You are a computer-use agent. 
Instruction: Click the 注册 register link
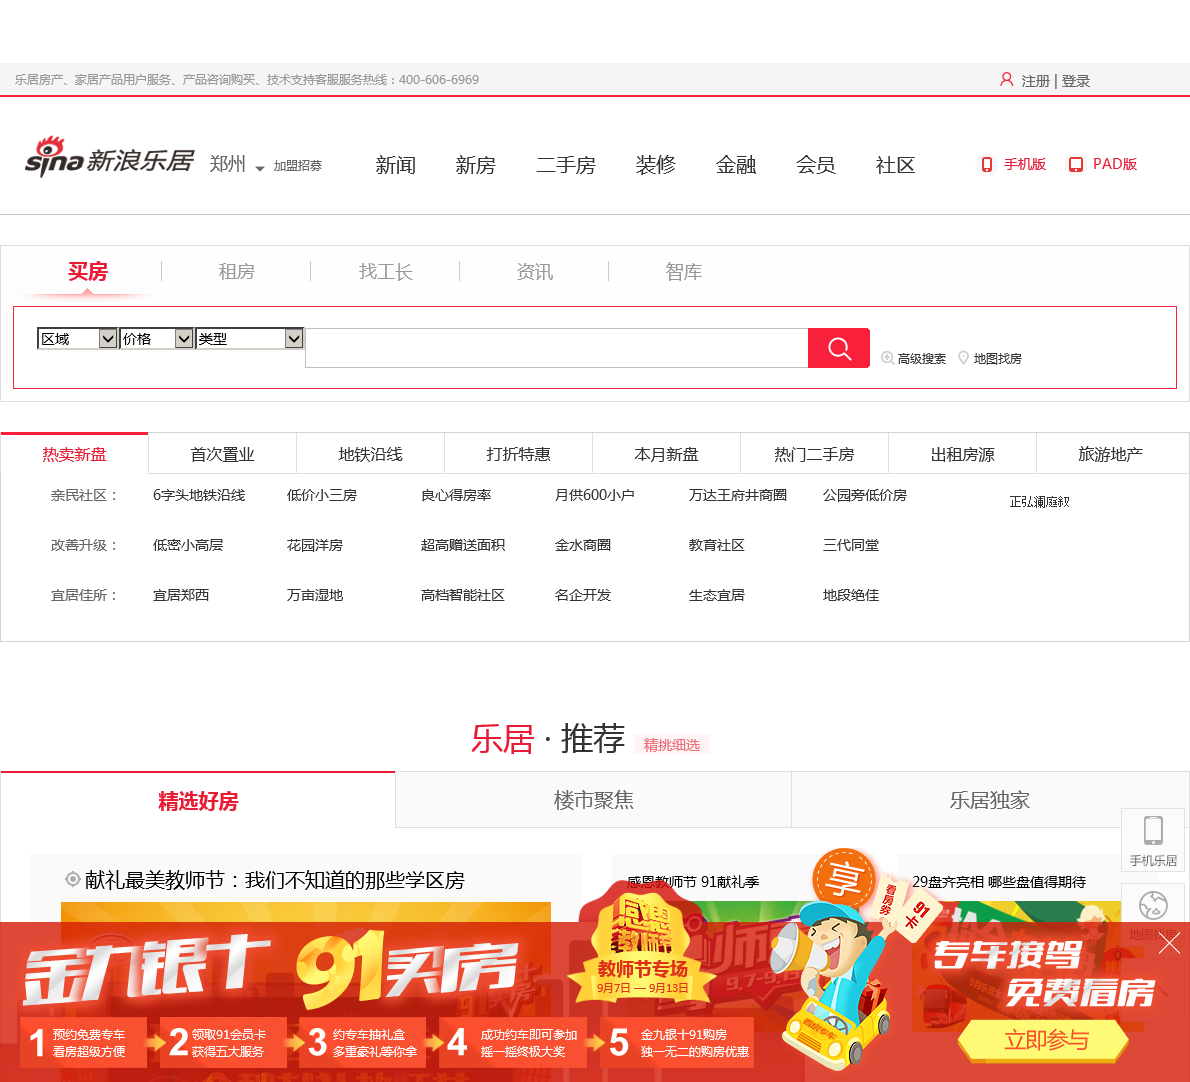click(x=1035, y=80)
